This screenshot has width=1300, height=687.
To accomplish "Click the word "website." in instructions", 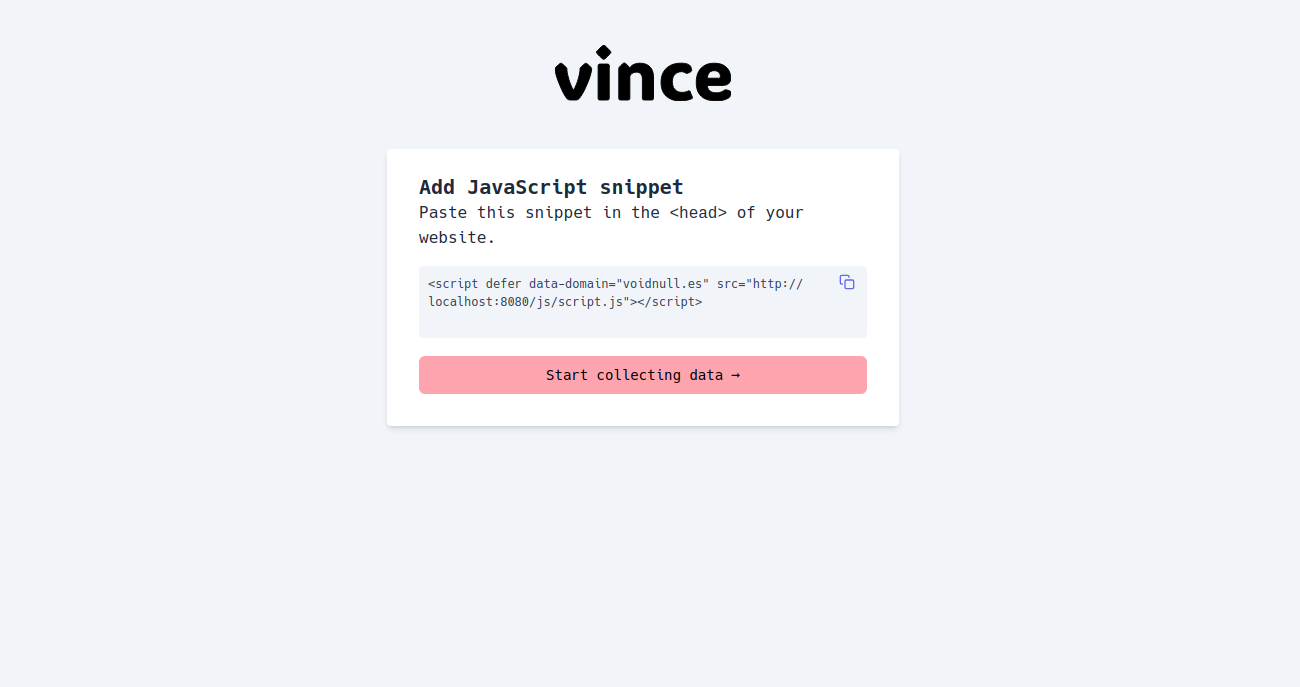I will point(457,238).
